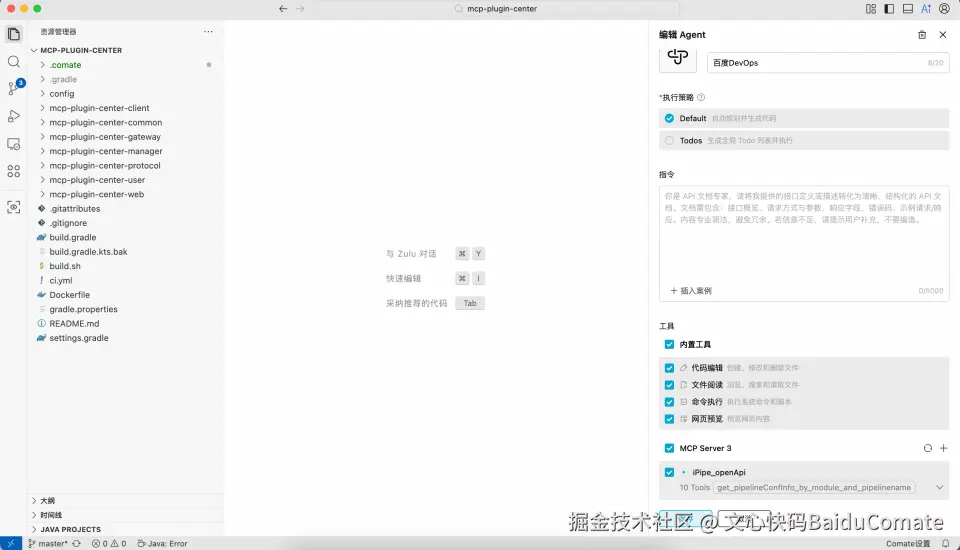The height and width of the screenshot is (550, 960).
Task: Open the account profile icon
Action: coord(945,9)
